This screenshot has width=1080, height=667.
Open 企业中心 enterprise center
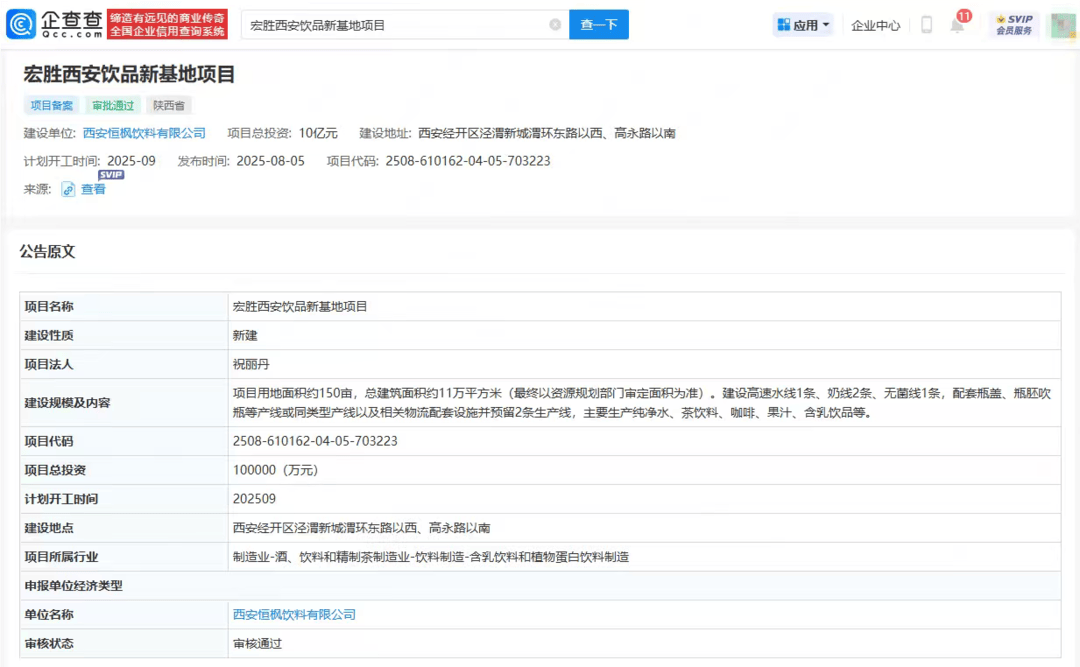tap(876, 24)
